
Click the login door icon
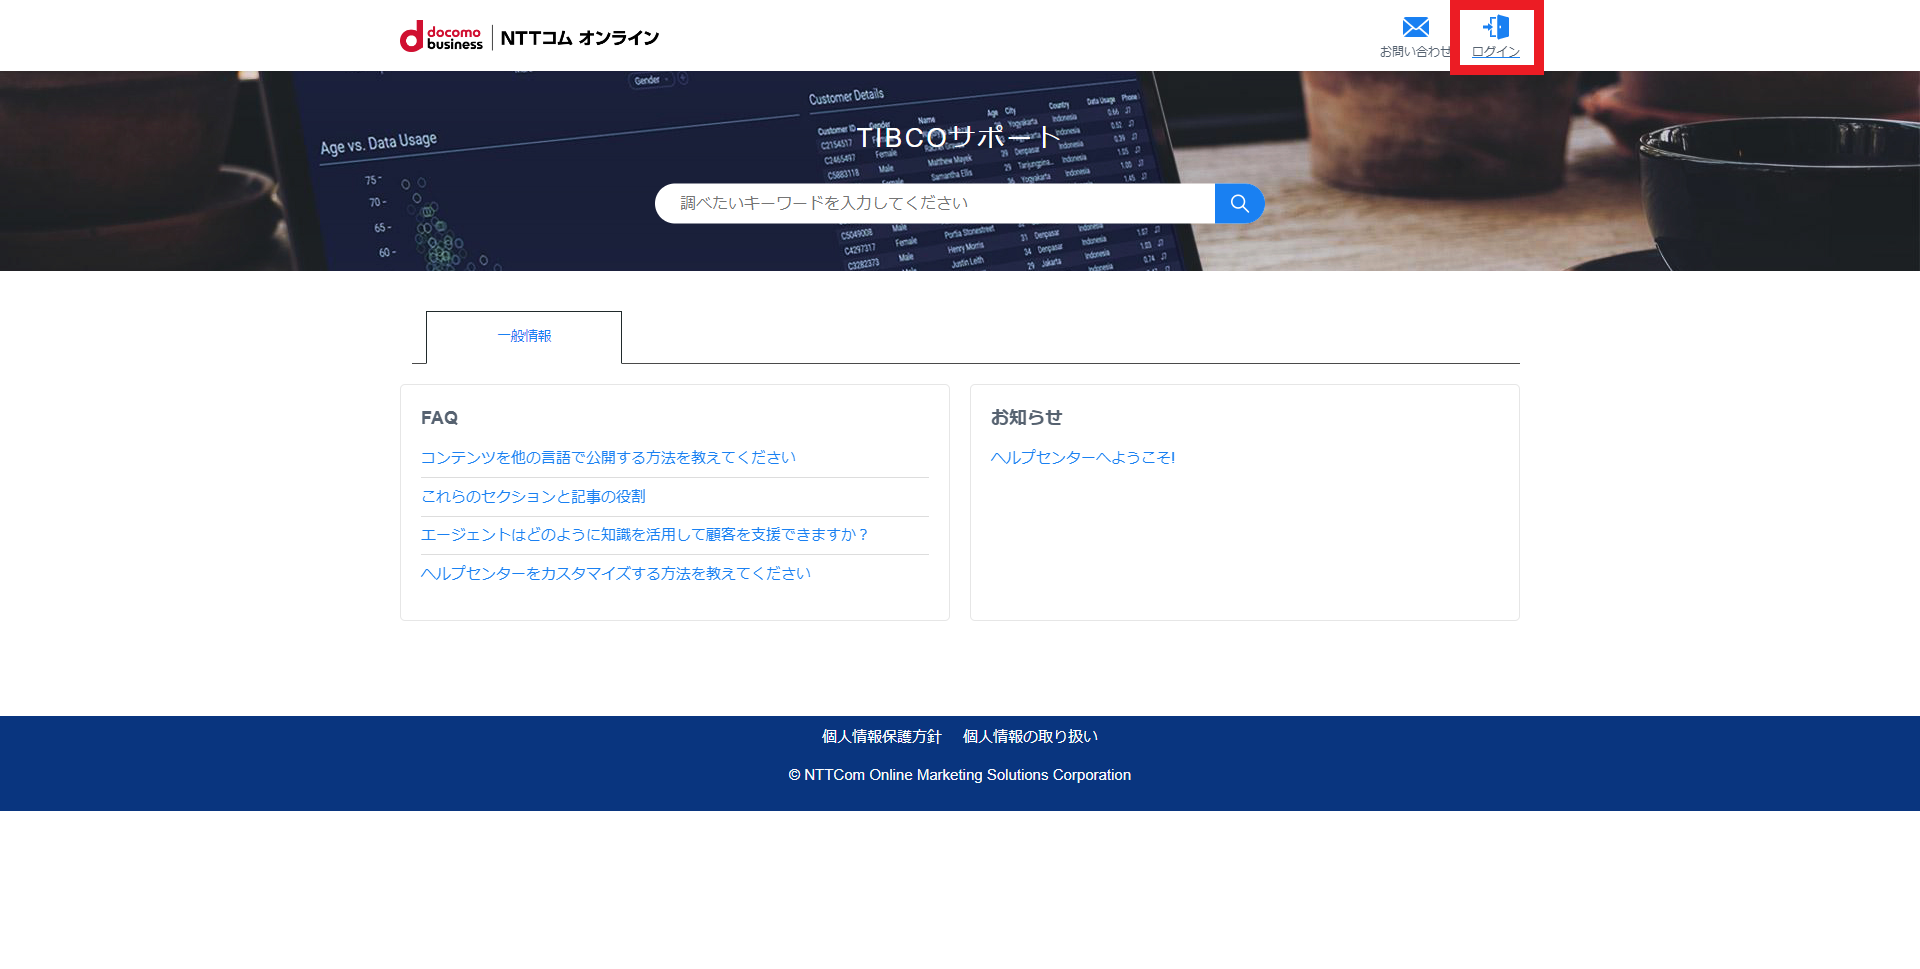click(1496, 27)
